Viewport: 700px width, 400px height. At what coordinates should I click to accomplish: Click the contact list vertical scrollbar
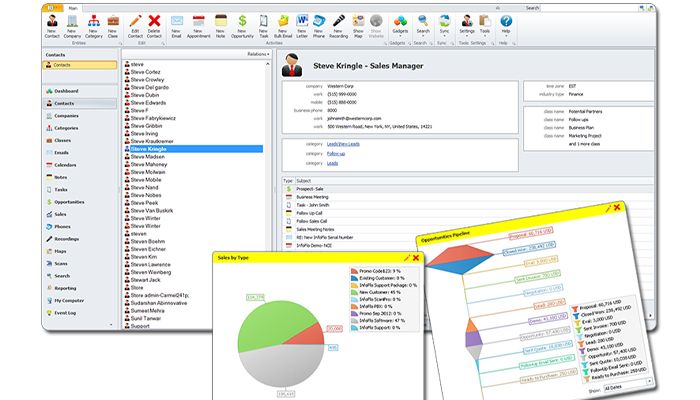pyautogui.click(x=268, y=194)
